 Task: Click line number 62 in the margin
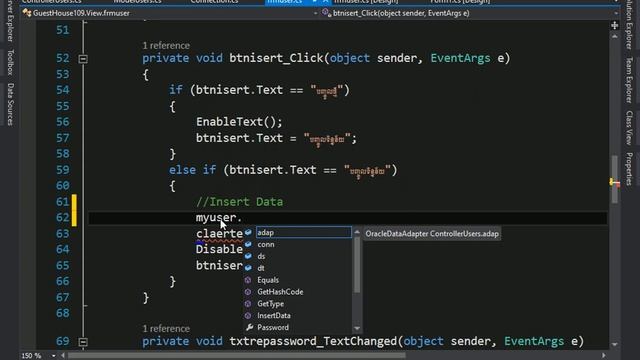point(63,218)
